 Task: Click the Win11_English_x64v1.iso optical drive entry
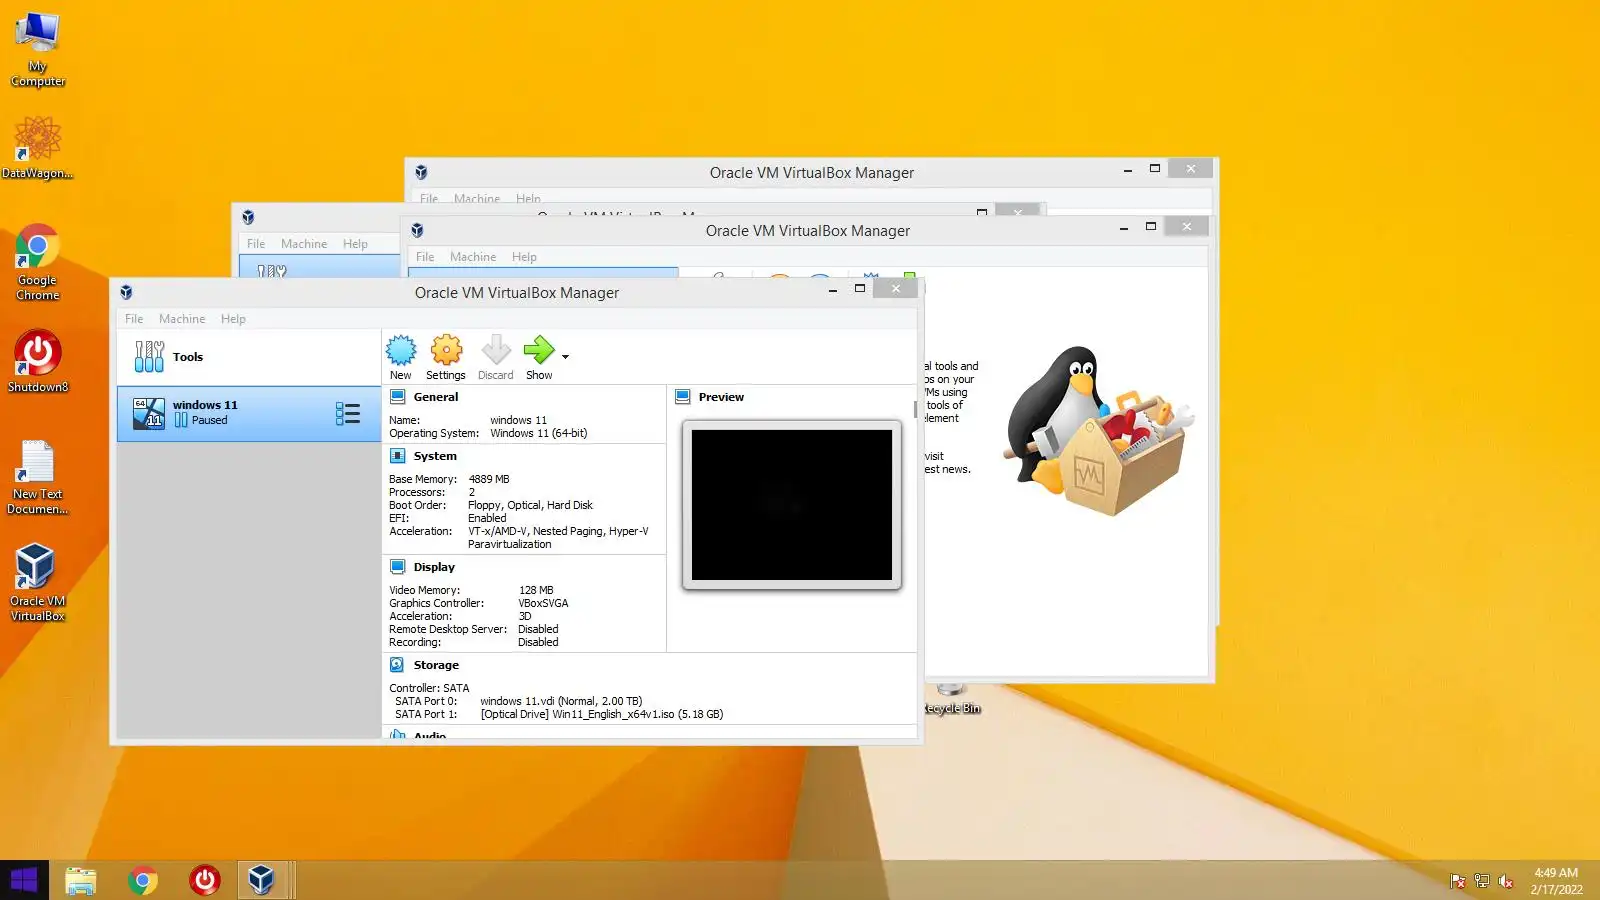(601, 714)
